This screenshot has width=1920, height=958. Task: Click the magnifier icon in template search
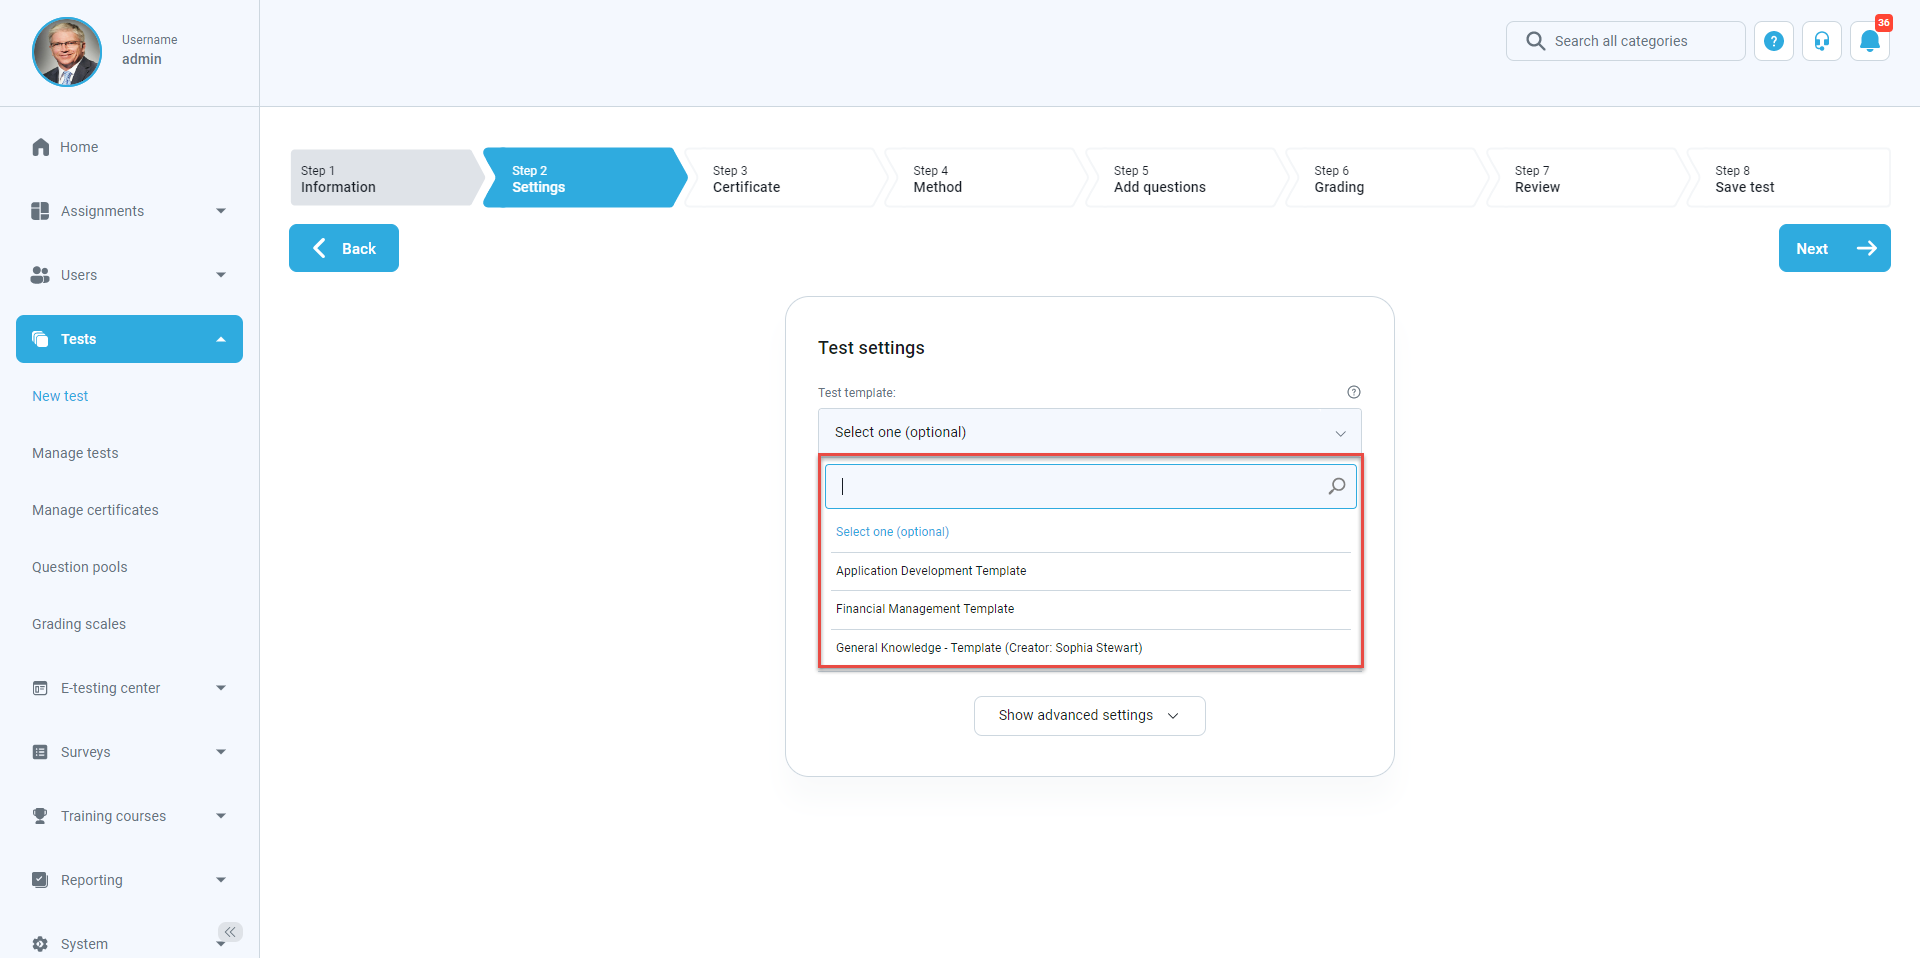click(x=1336, y=486)
